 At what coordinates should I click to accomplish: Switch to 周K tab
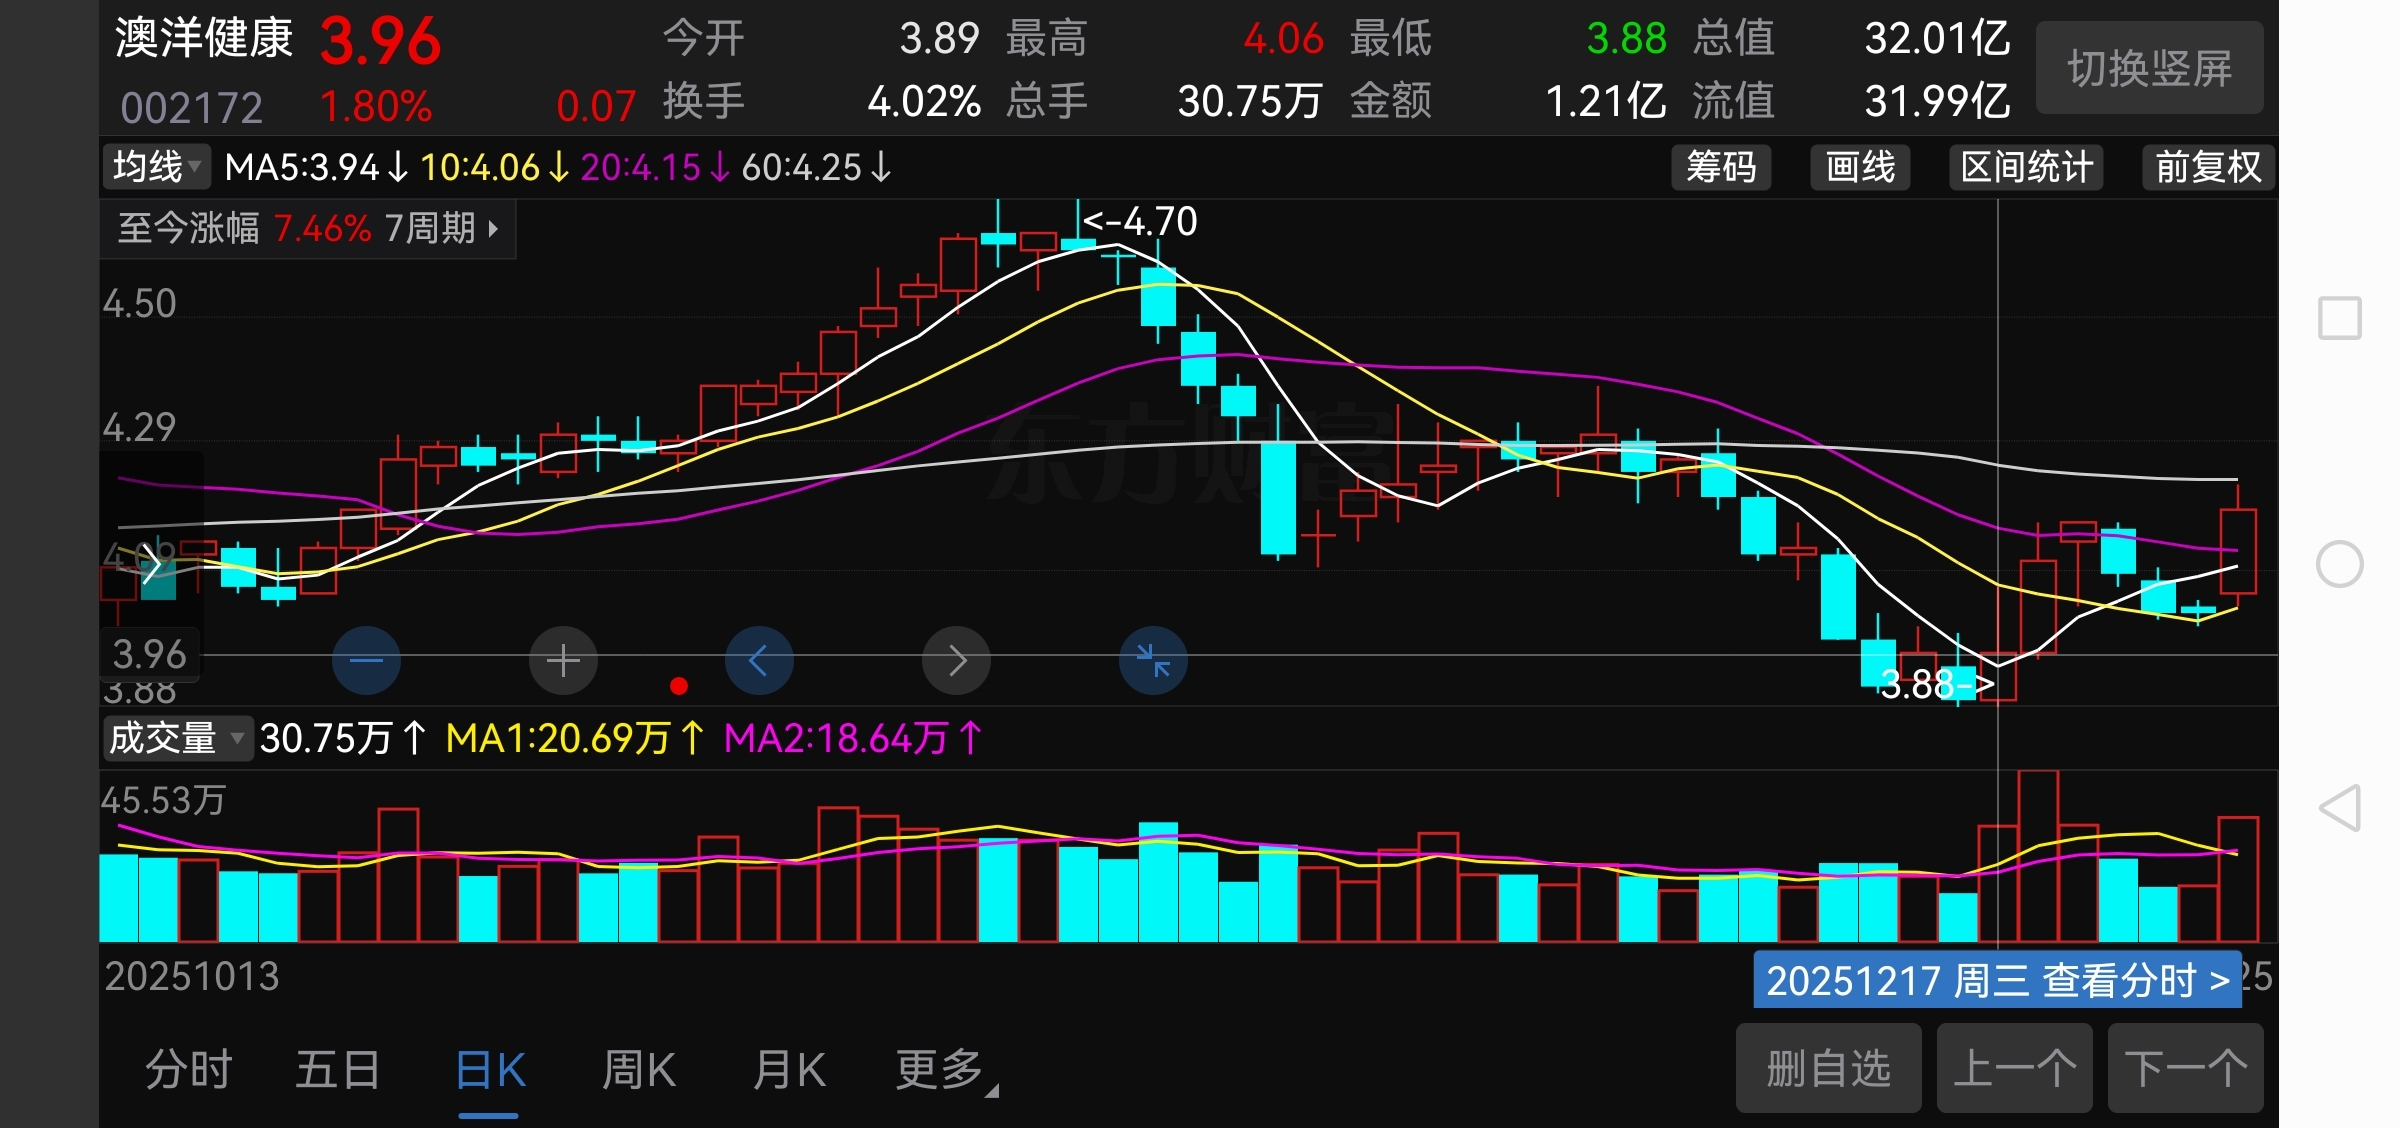pos(639,1070)
